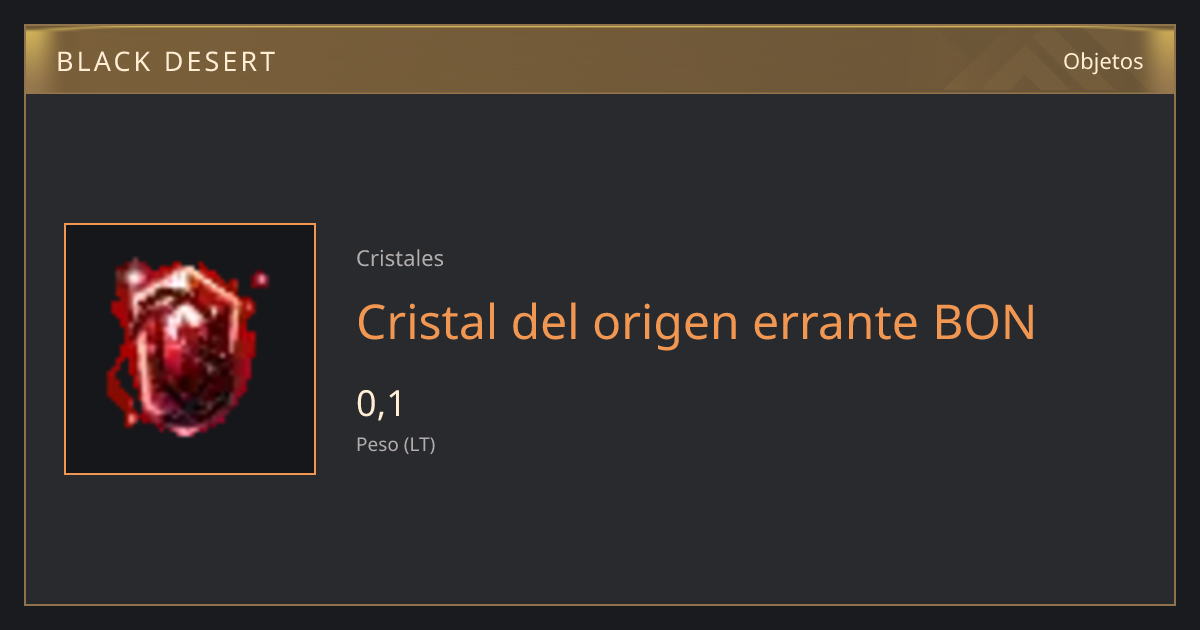Click the small red spark right of the crystal
Viewport: 1200px width, 630px height.
261,279
